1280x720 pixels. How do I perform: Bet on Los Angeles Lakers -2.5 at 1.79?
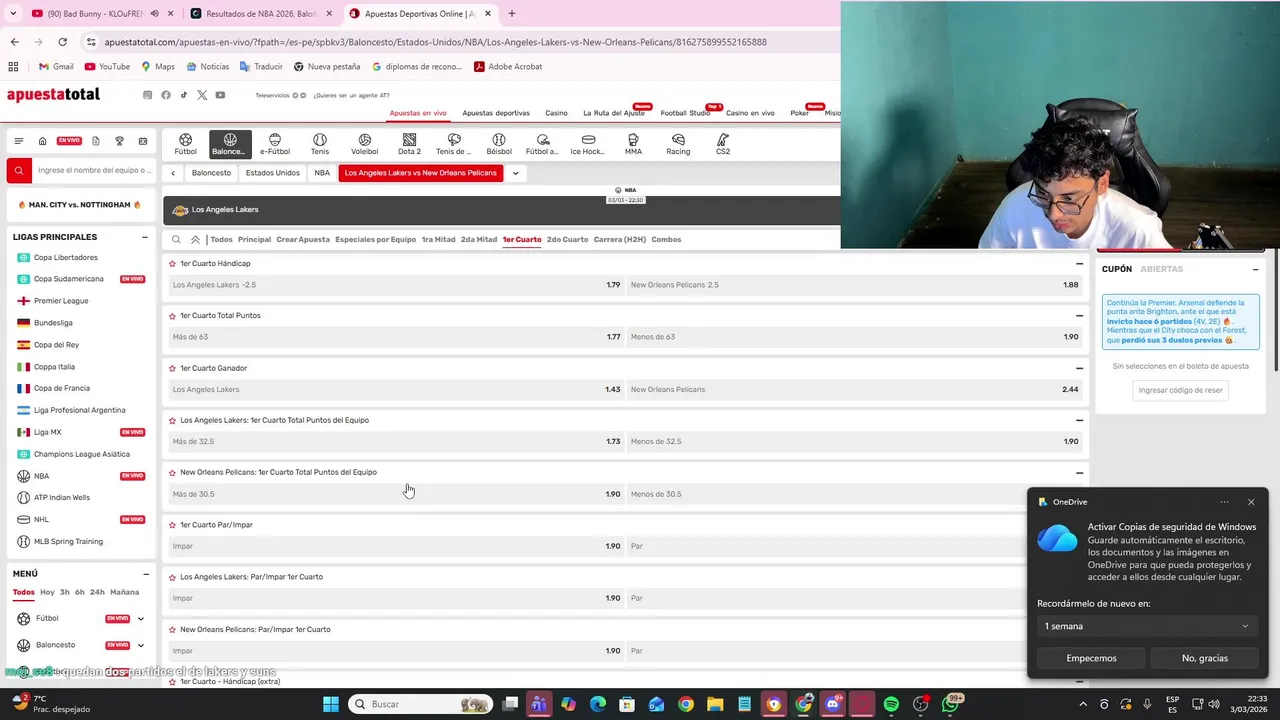pos(396,285)
